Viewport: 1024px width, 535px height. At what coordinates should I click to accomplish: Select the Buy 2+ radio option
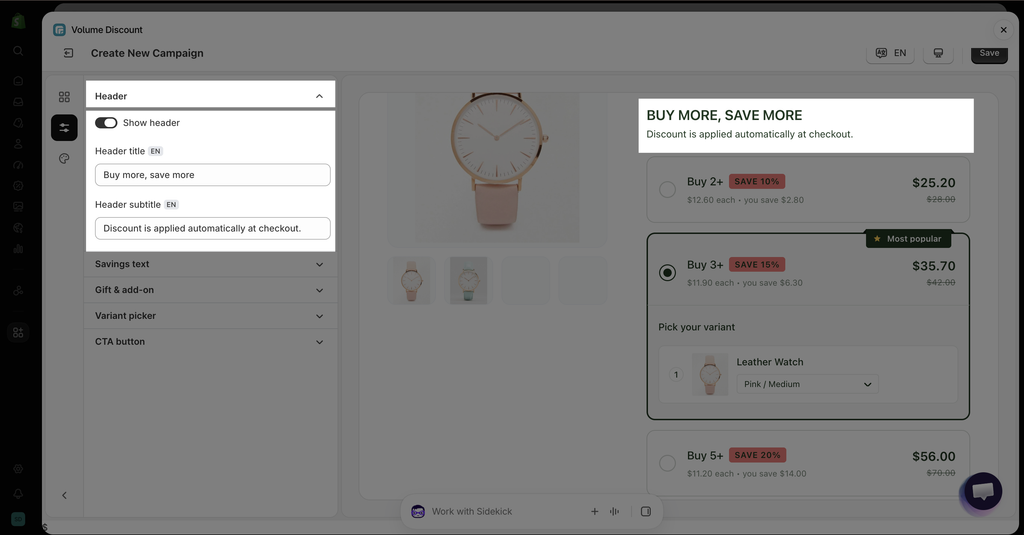click(x=667, y=189)
